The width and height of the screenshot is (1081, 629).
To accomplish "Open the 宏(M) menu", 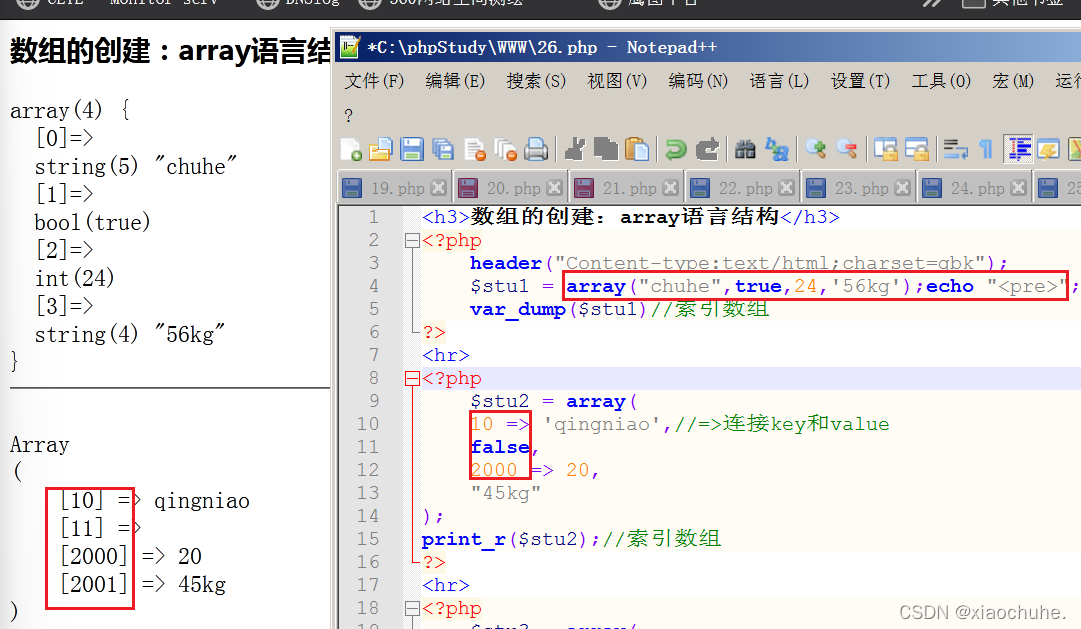I will click(1013, 81).
